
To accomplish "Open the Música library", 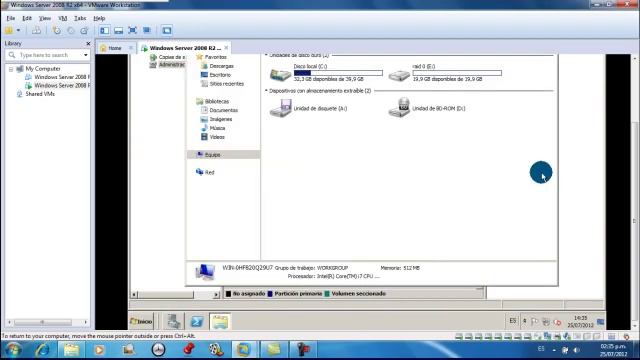I will pos(217,129).
